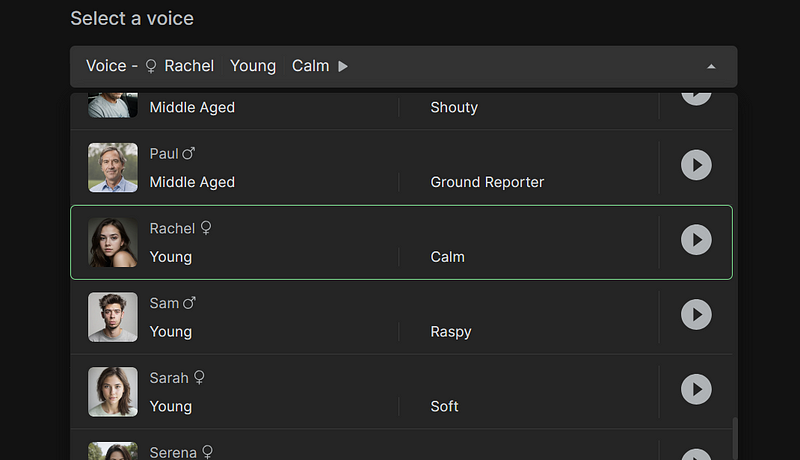
Task: Play Serena's voice preview at bottom
Action: tap(696, 454)
